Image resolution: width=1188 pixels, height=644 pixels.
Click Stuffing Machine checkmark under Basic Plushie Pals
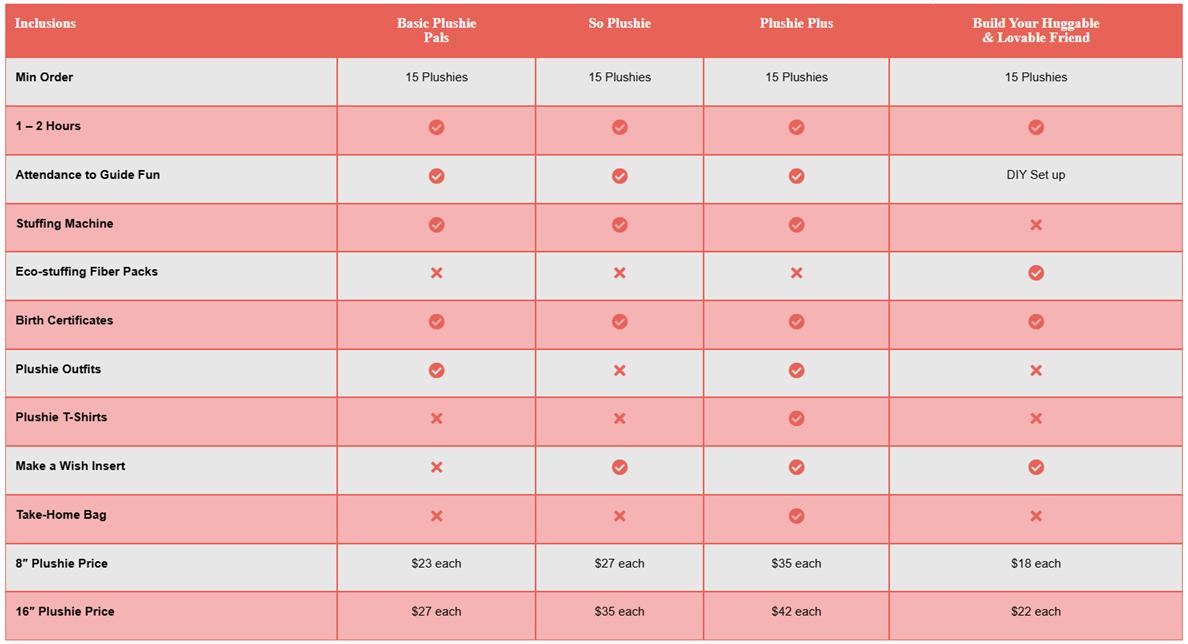point(436,225)
